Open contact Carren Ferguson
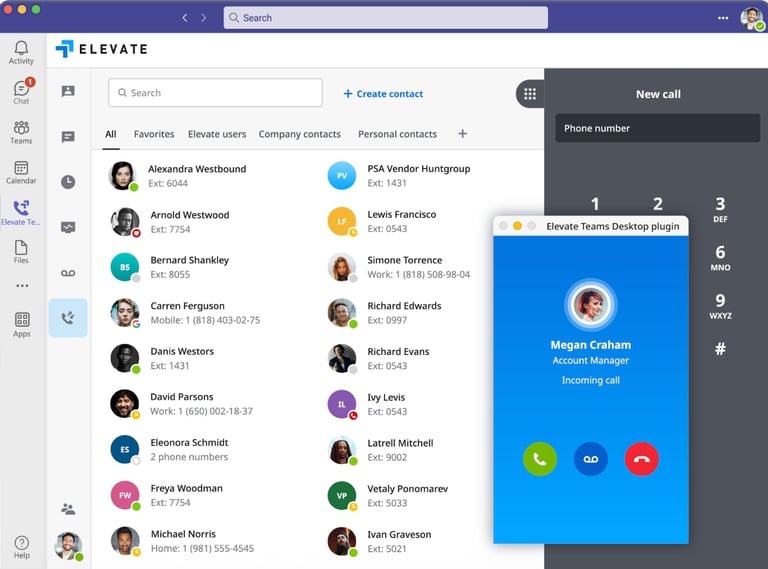The height and width of the screenshot is (569, 768). pos(185,312)
